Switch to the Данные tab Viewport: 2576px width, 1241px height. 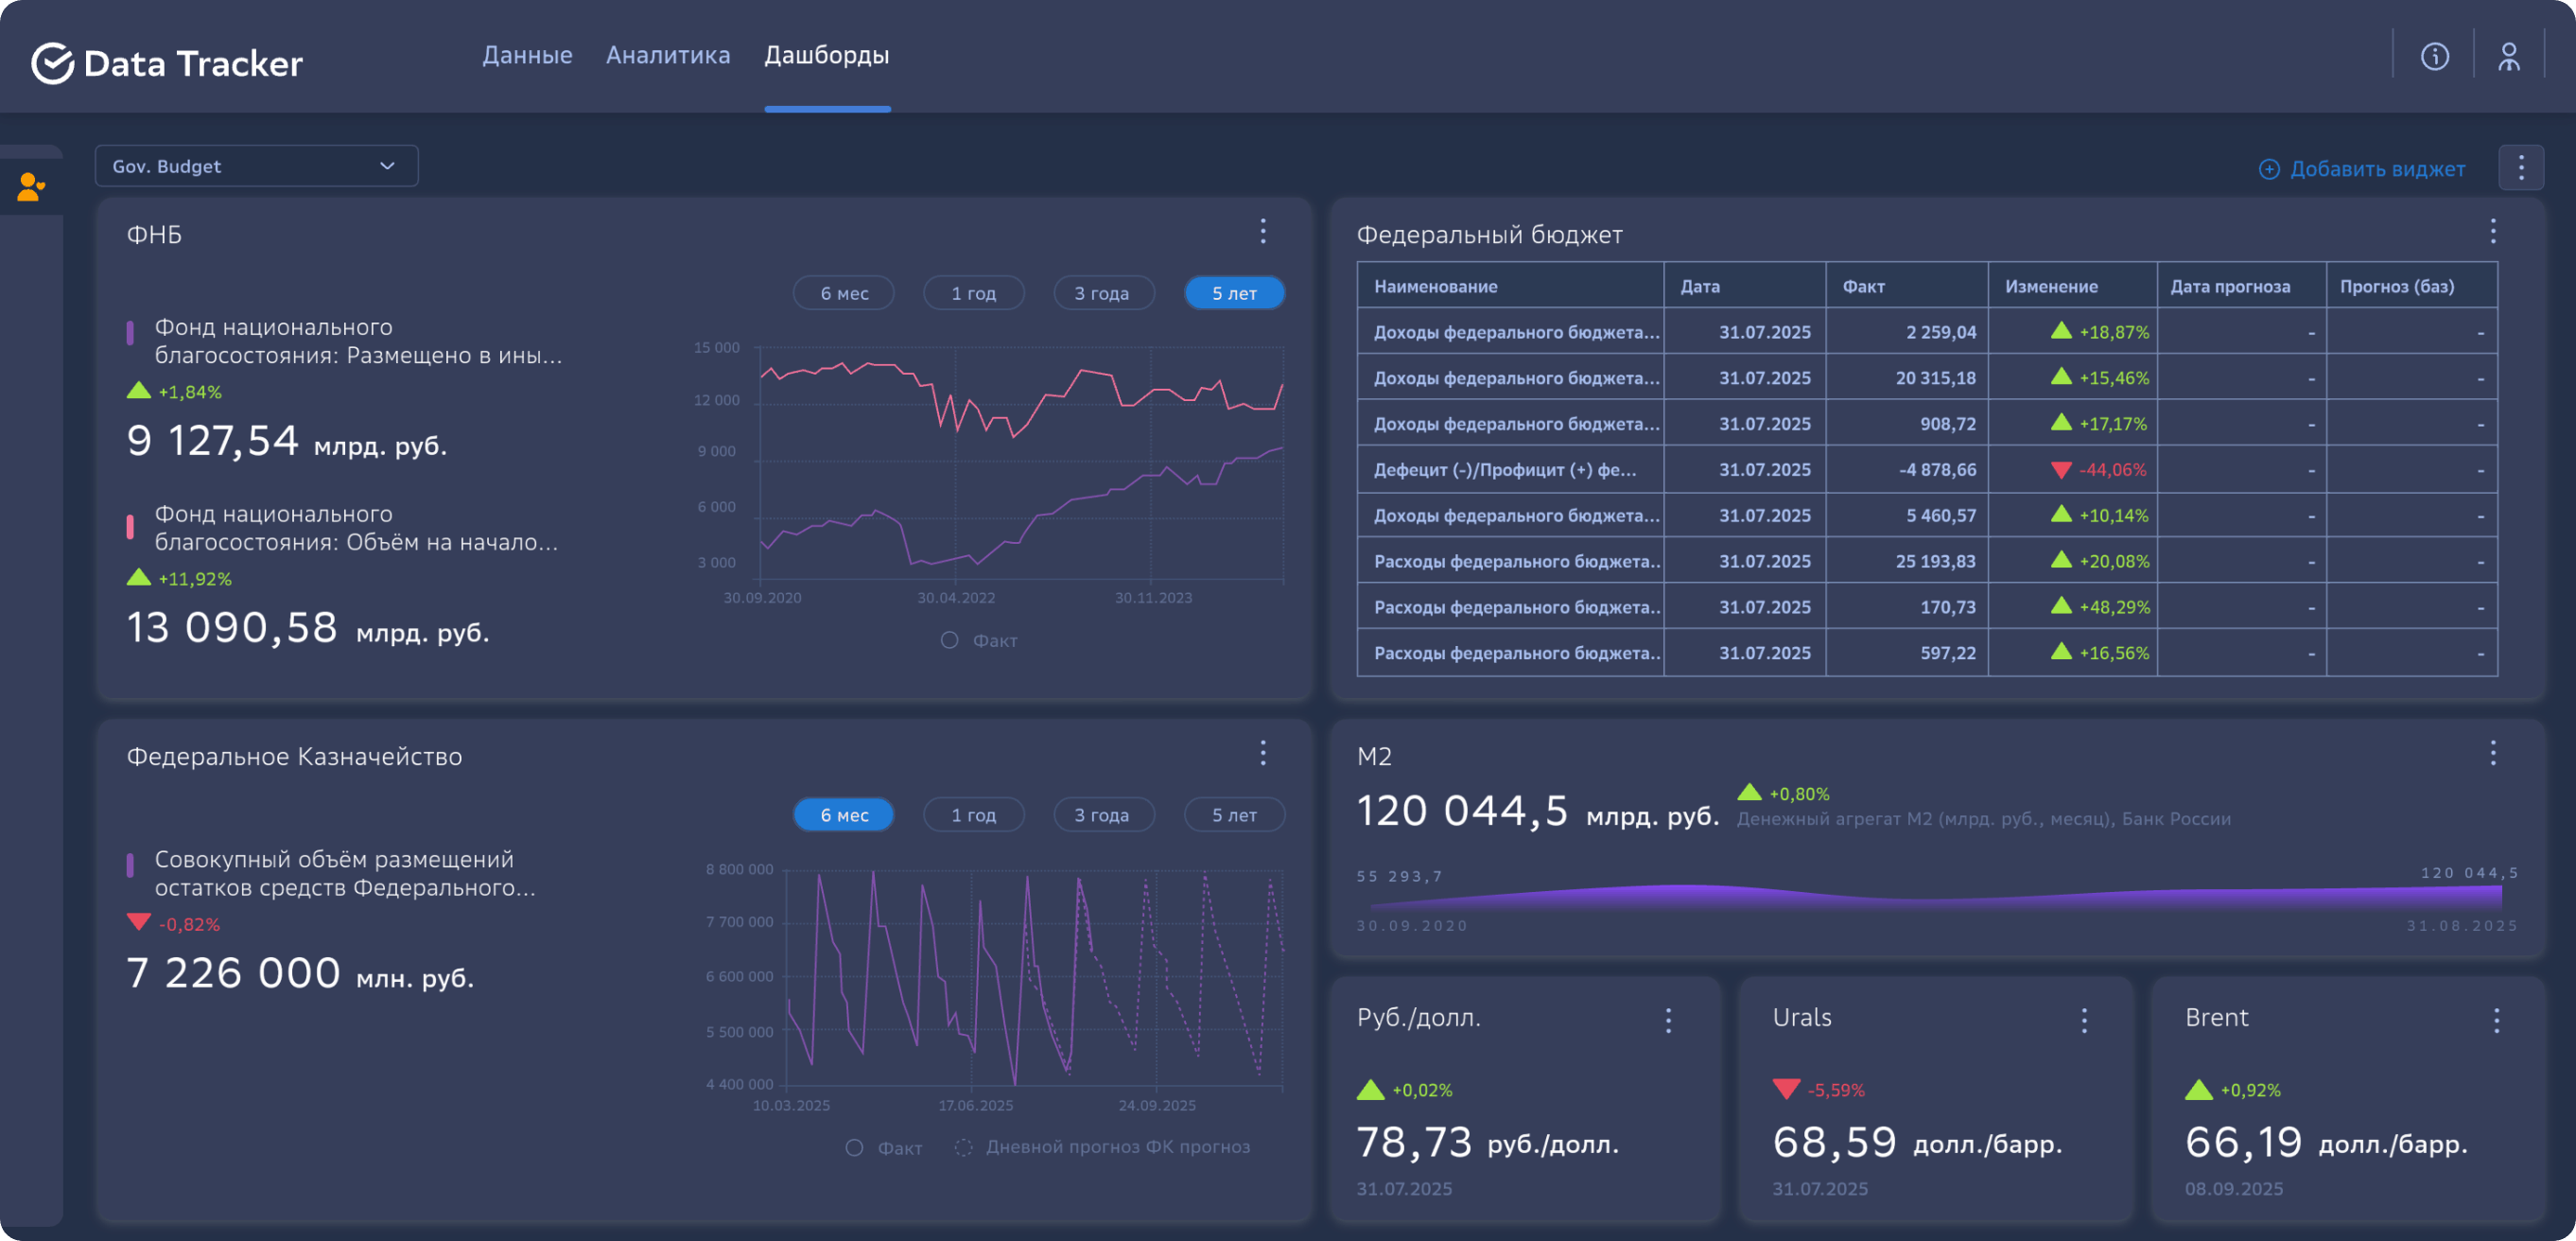click(x=527, y=55)
